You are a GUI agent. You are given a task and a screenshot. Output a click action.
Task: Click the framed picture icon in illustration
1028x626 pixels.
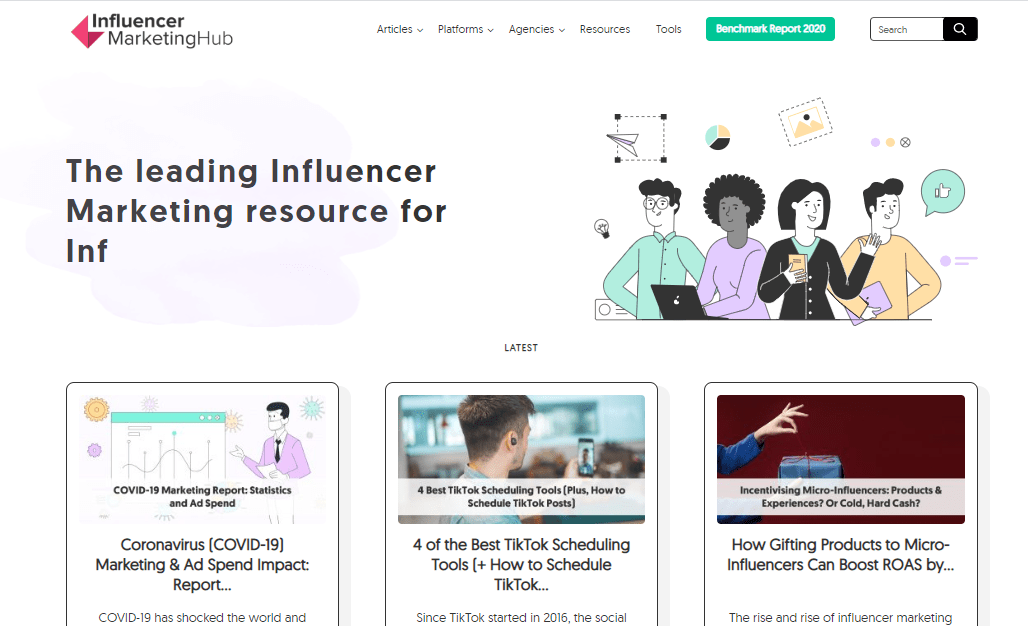[x=805, y=122]
